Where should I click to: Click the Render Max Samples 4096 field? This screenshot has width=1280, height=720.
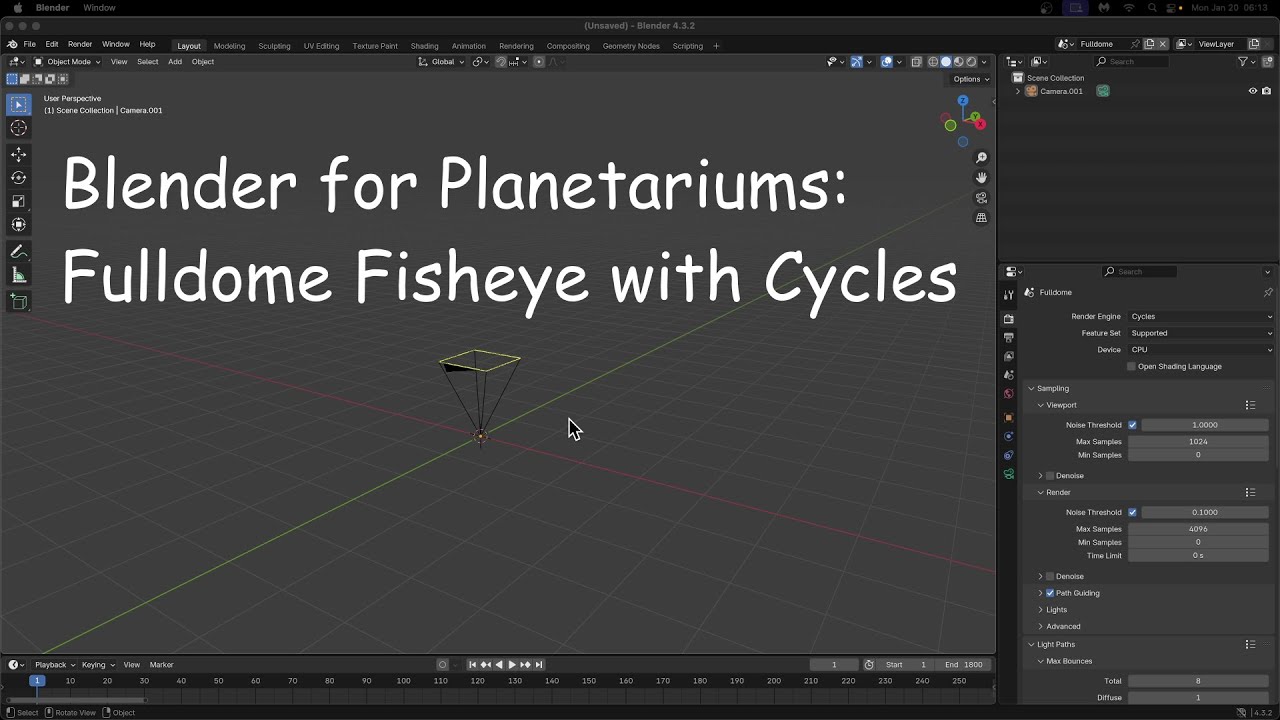1198,529
